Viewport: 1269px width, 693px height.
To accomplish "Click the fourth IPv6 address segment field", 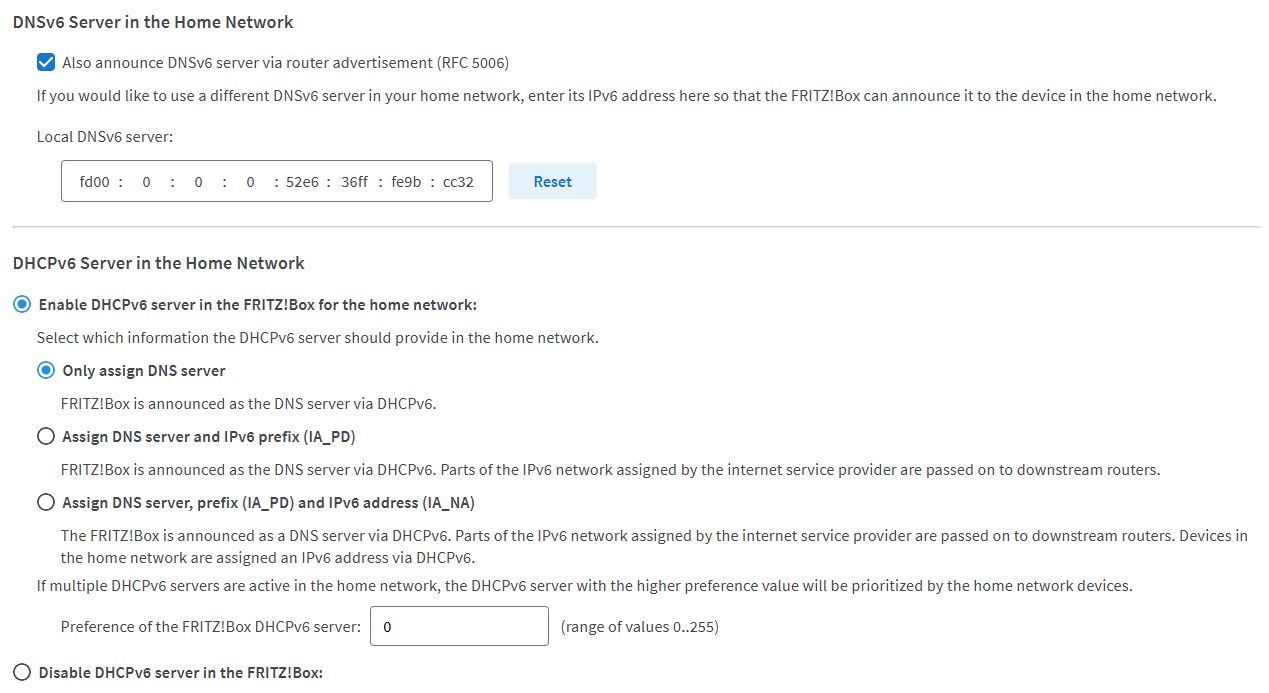I will coord(250,182).
